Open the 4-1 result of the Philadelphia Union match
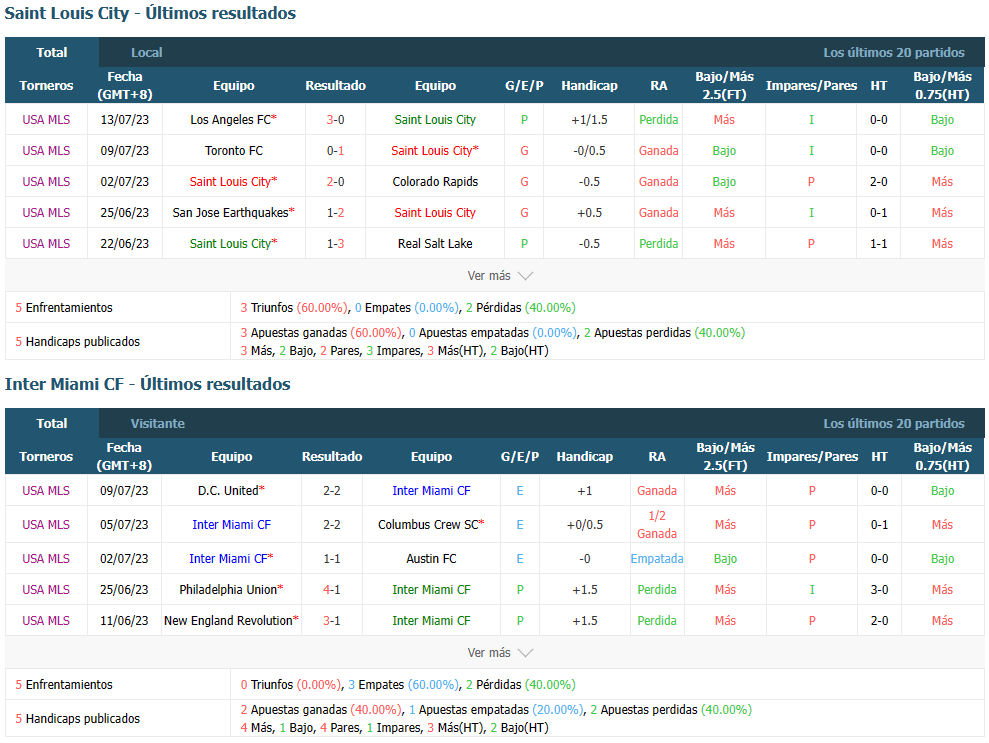989x743 pixels. [332, 589]
